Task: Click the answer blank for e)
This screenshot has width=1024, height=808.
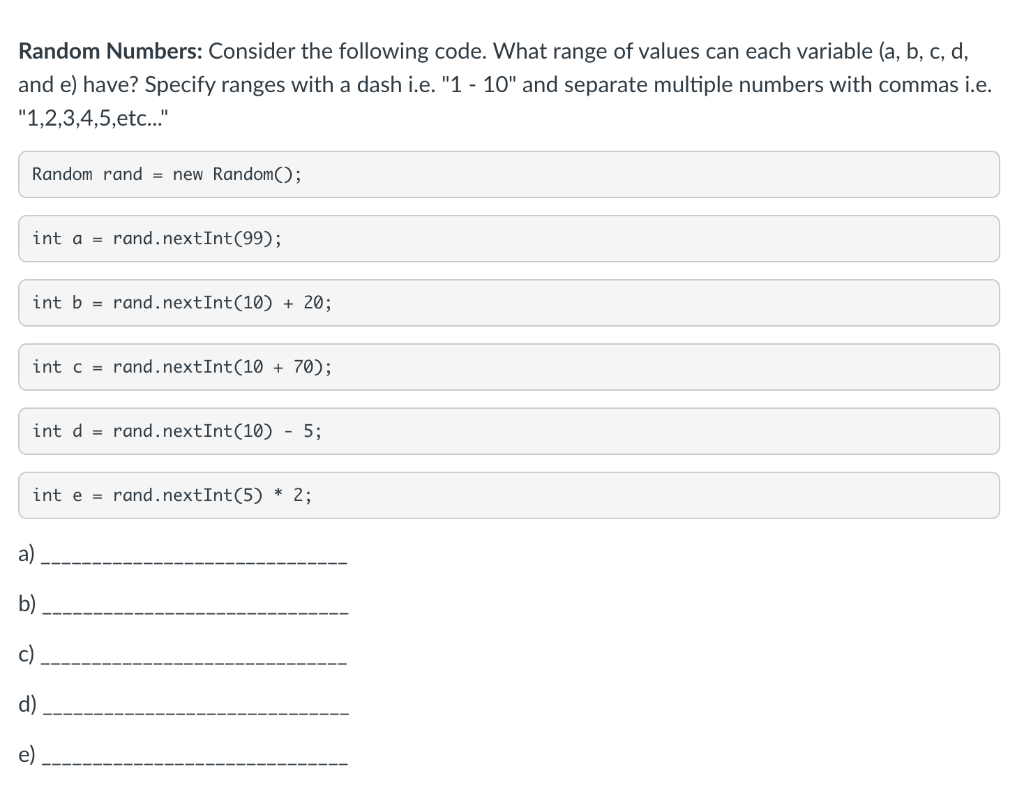Action: click(x=195, y=762)
